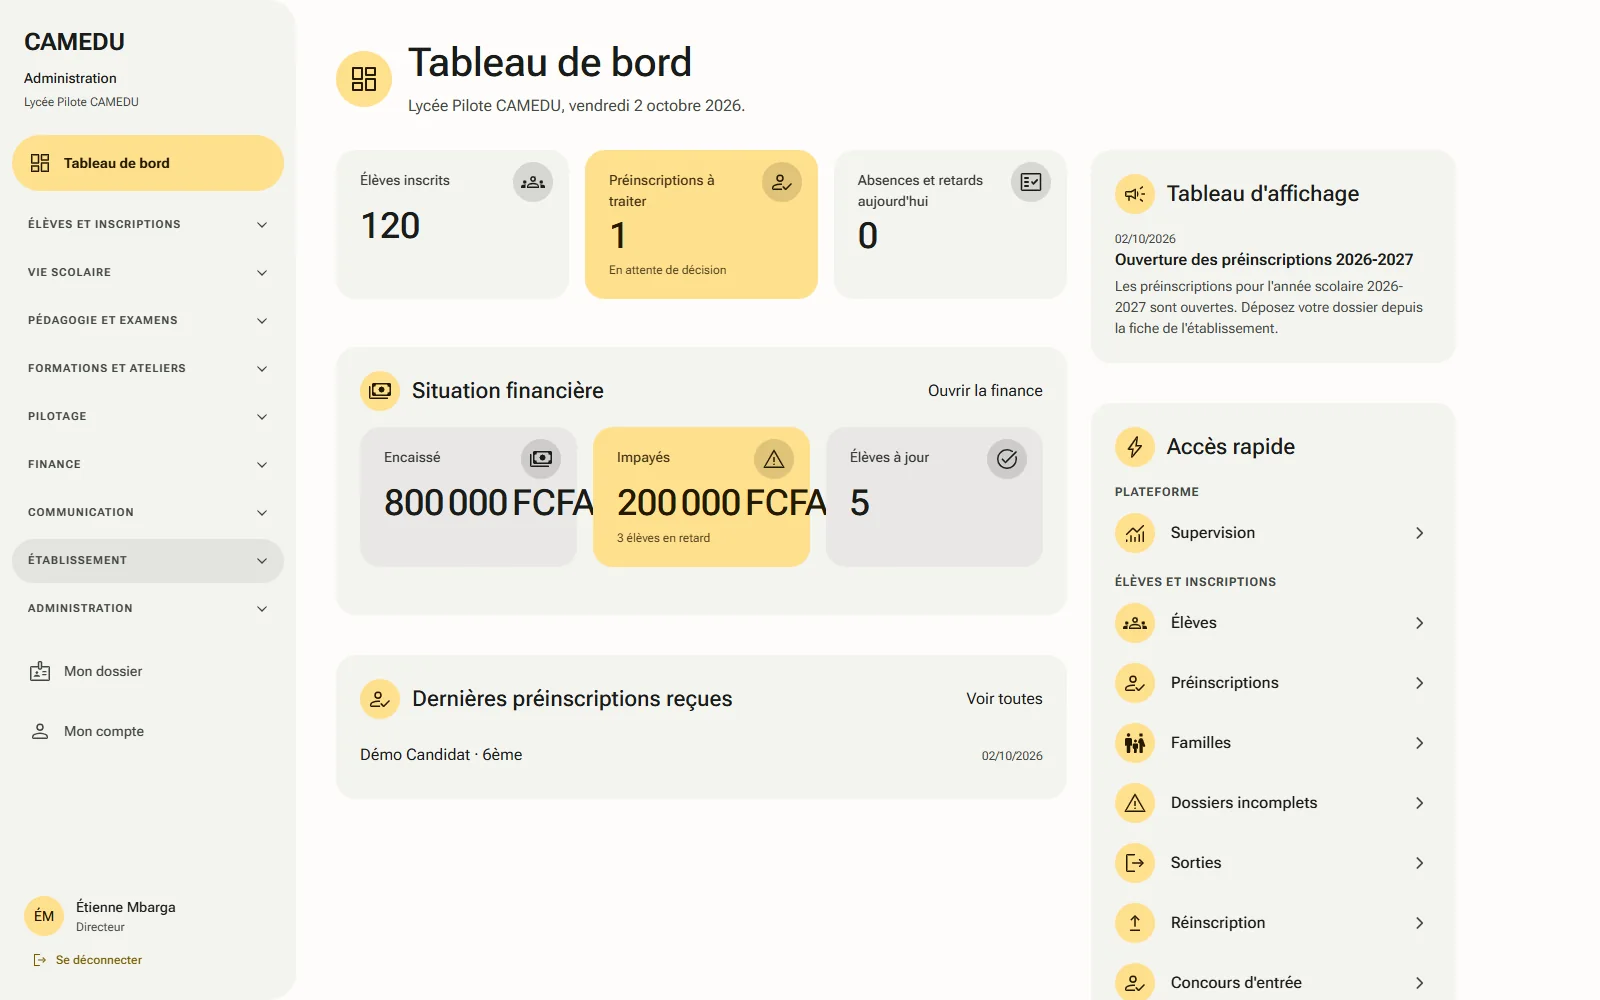Expand the Pilotage sidebar section
Screen dimensions: 1600x1000
pos(148,417)
